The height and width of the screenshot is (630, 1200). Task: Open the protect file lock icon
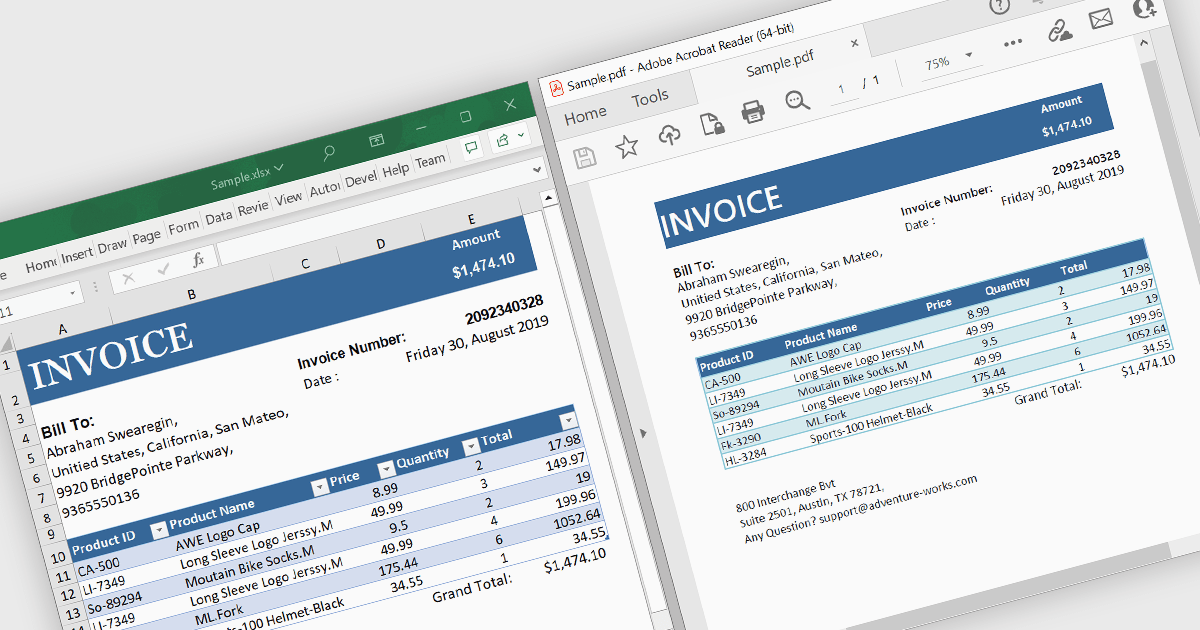coord(711,123)
